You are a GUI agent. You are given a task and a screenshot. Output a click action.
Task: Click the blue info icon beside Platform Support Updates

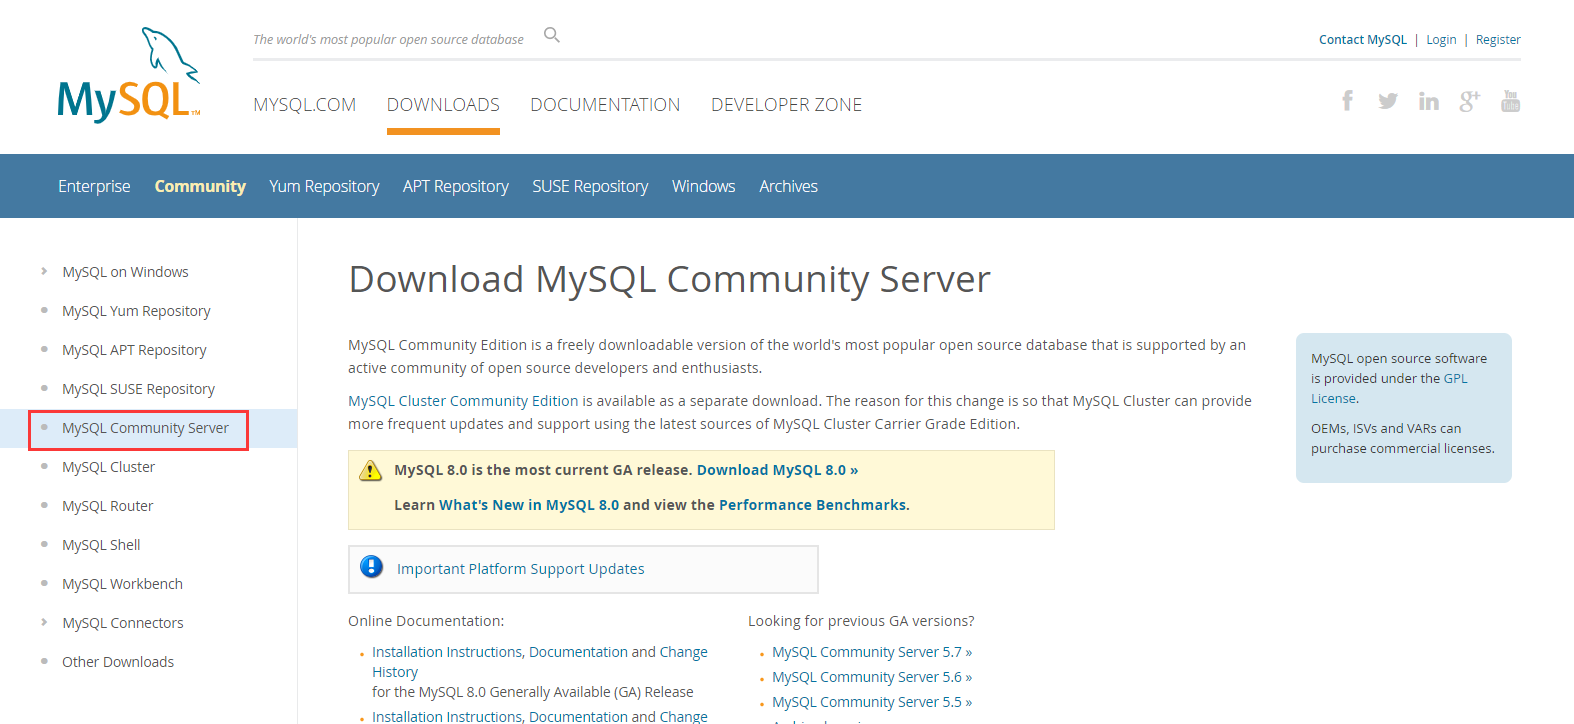click(371, 567)
